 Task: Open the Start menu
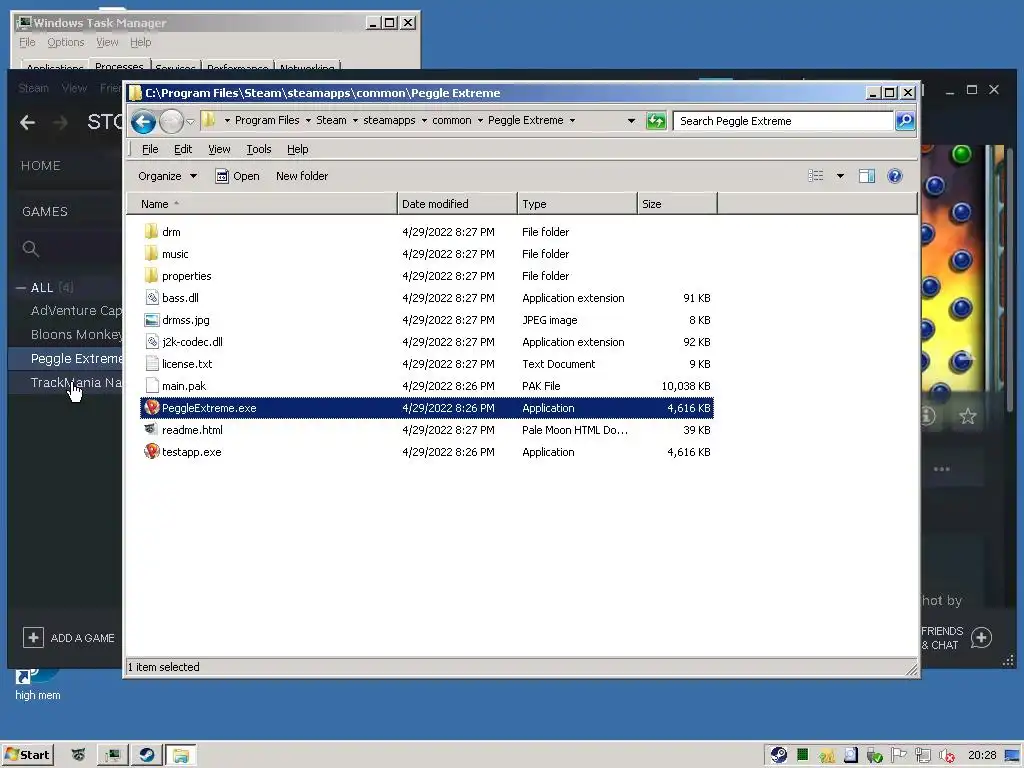point(27,755)
